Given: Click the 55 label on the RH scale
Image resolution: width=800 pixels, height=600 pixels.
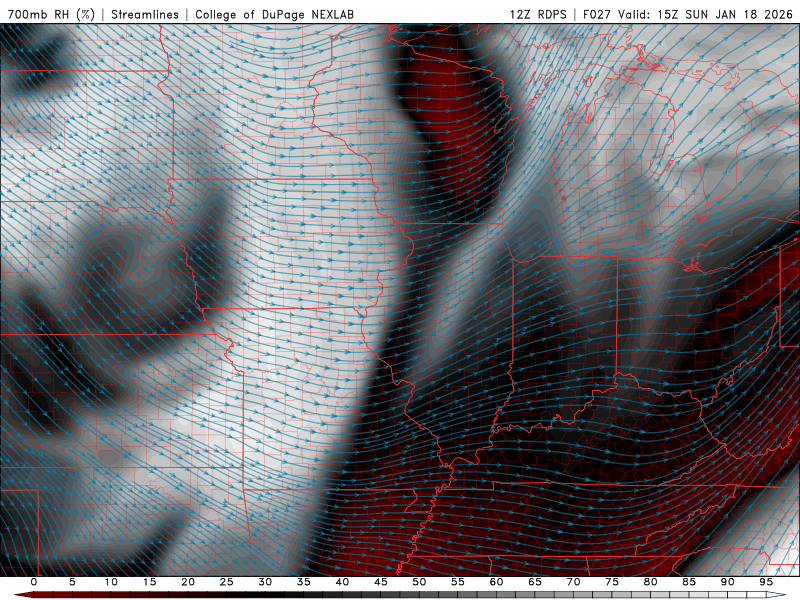Looking at the screenshot, I should tap(458, 582).
